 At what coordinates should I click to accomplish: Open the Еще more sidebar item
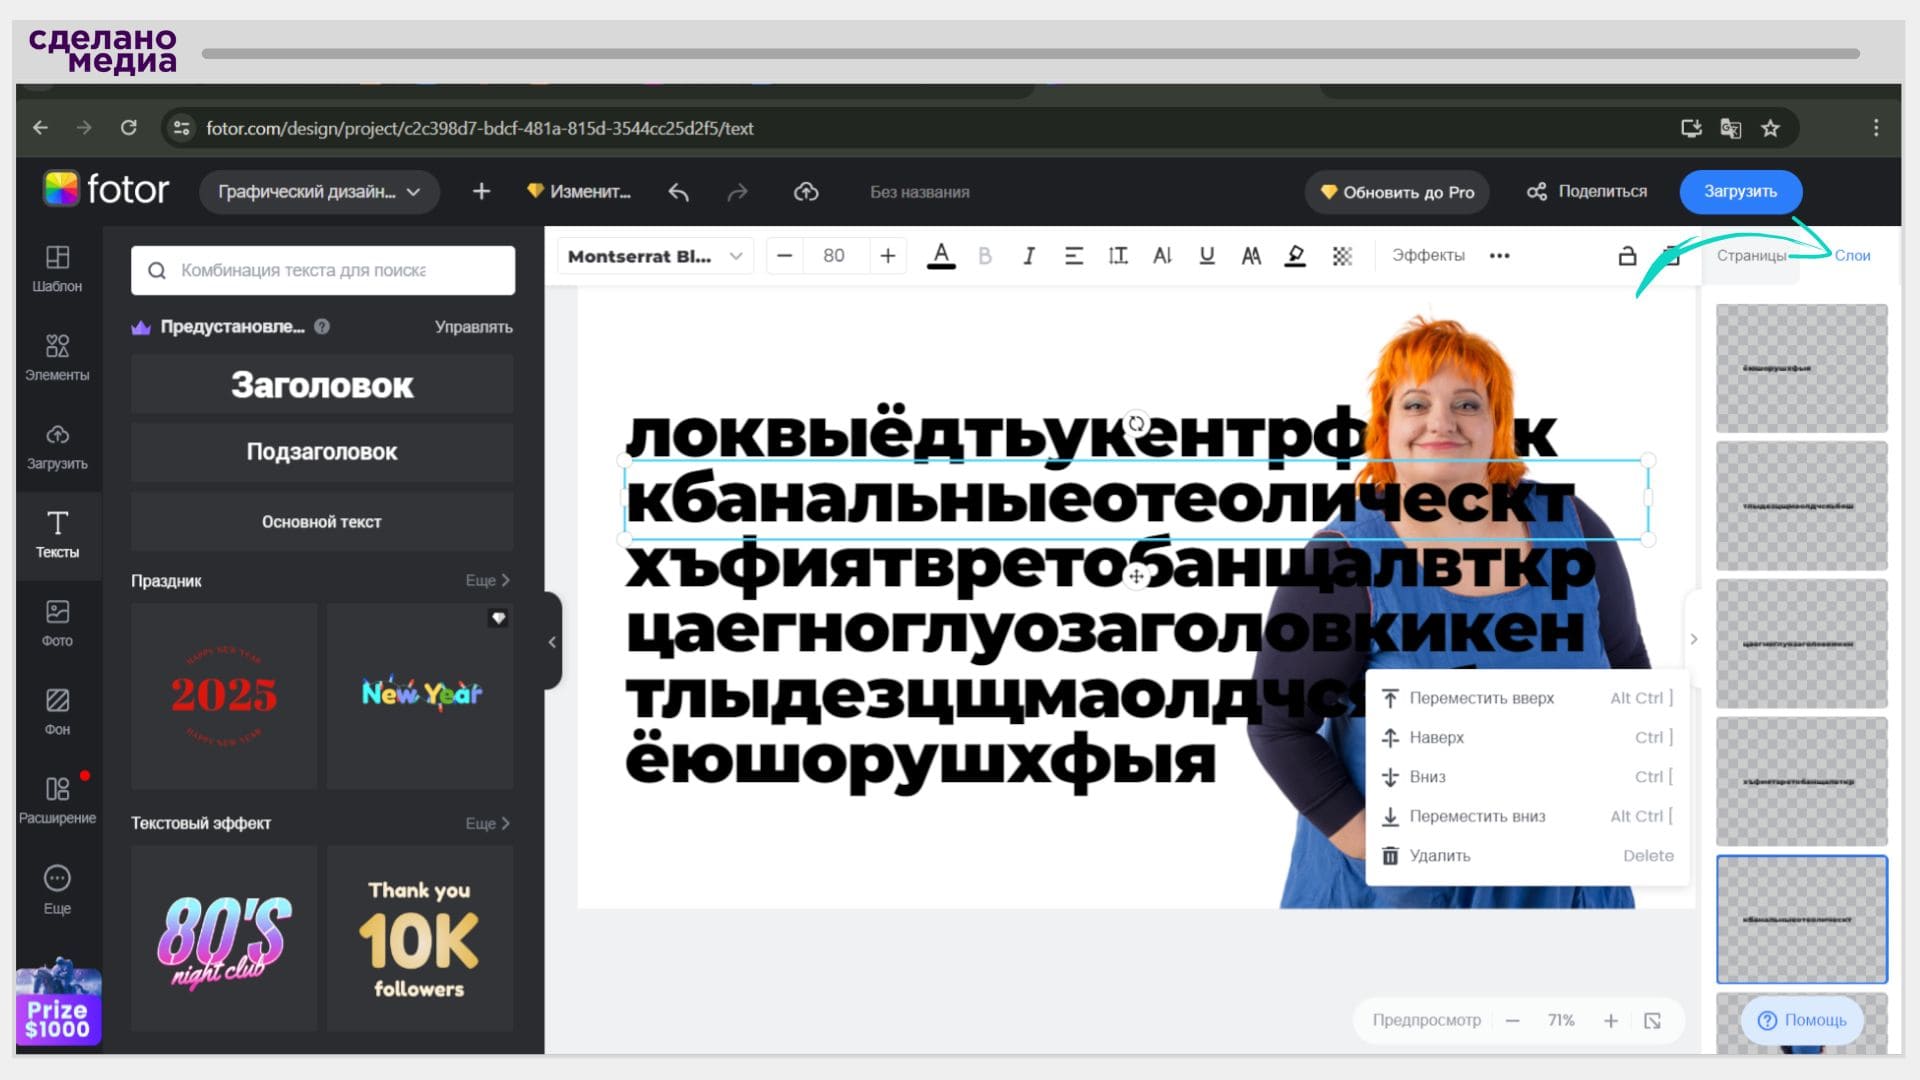pos(57,890)
